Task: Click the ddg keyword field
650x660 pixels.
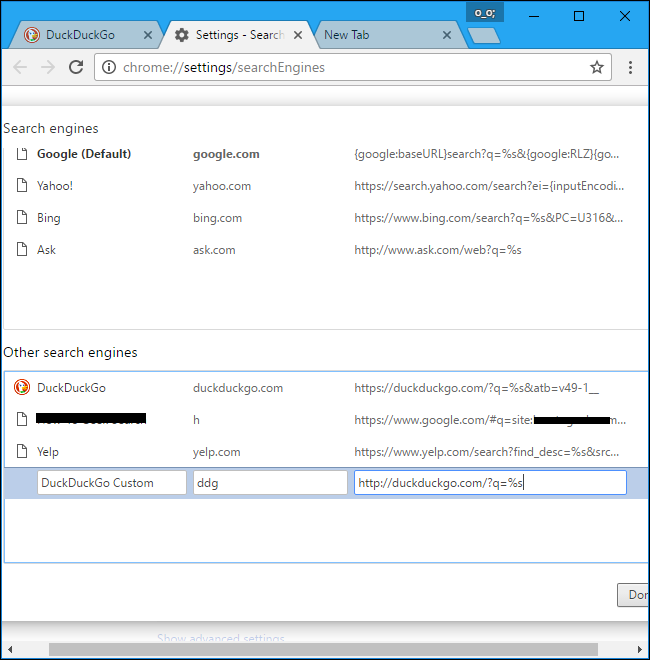Action: [x=270, y=483]
